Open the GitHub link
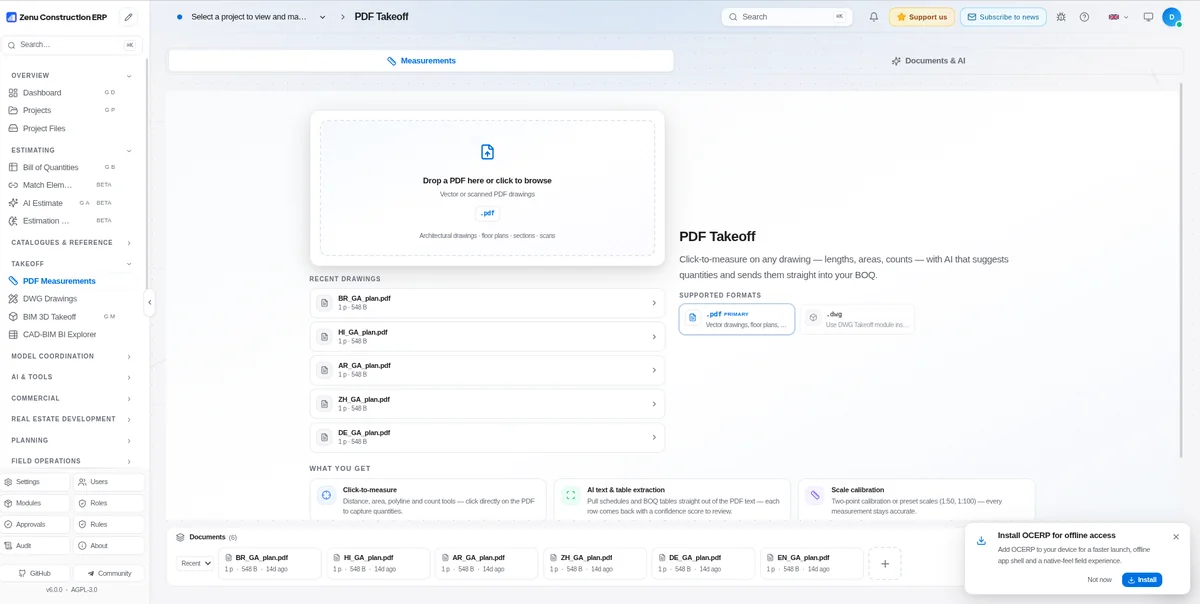Viewport: 1200px width, 604px height. pos(36,573)
